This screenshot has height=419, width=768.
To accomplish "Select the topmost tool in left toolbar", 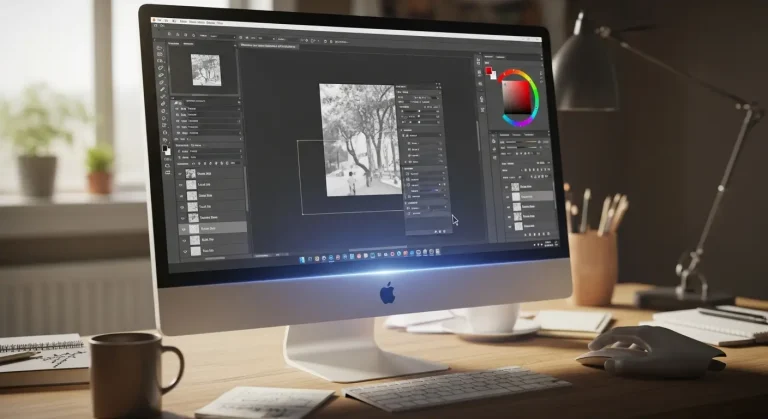I will [160, 48].
